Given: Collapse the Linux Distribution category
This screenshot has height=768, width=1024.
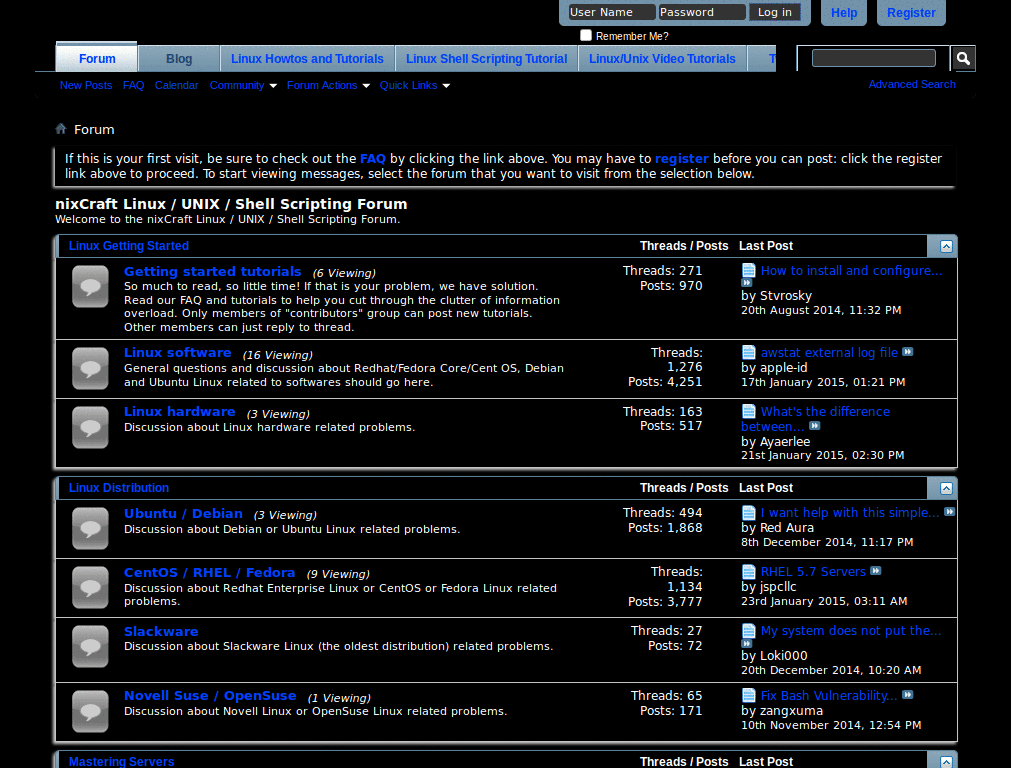Looking at the screenshot, I should pyautogui.click(x=946, y=488).
